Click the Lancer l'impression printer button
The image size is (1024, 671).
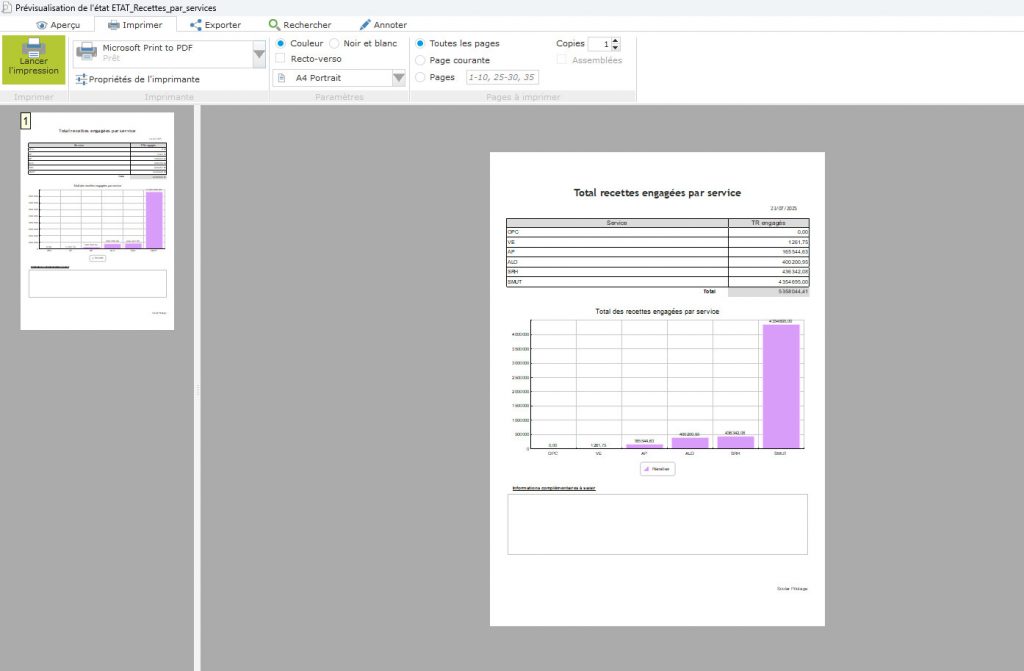pos(34,61)
